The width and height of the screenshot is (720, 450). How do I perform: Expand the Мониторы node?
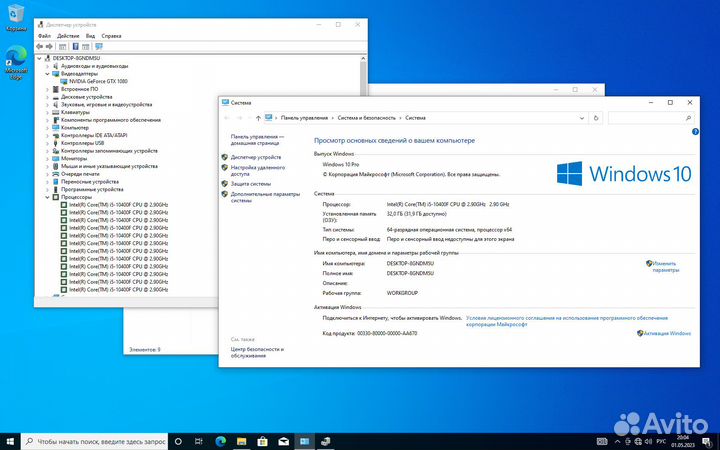(47, 158)
